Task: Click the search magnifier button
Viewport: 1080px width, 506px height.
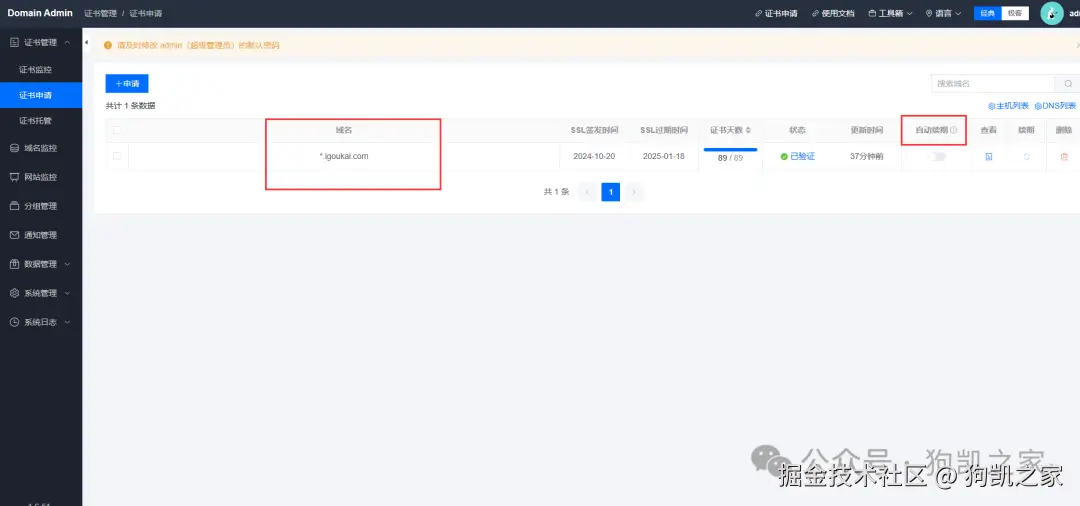Action: coord(1067,83)
